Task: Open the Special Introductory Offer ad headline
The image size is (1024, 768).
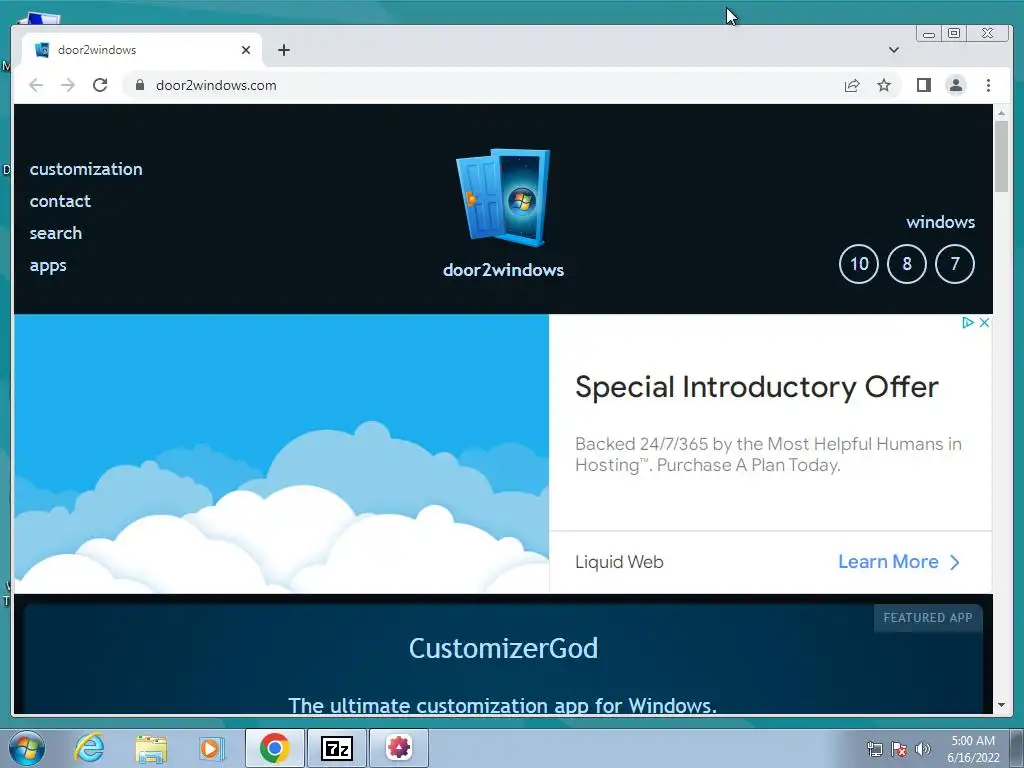Action: (757, 387)
